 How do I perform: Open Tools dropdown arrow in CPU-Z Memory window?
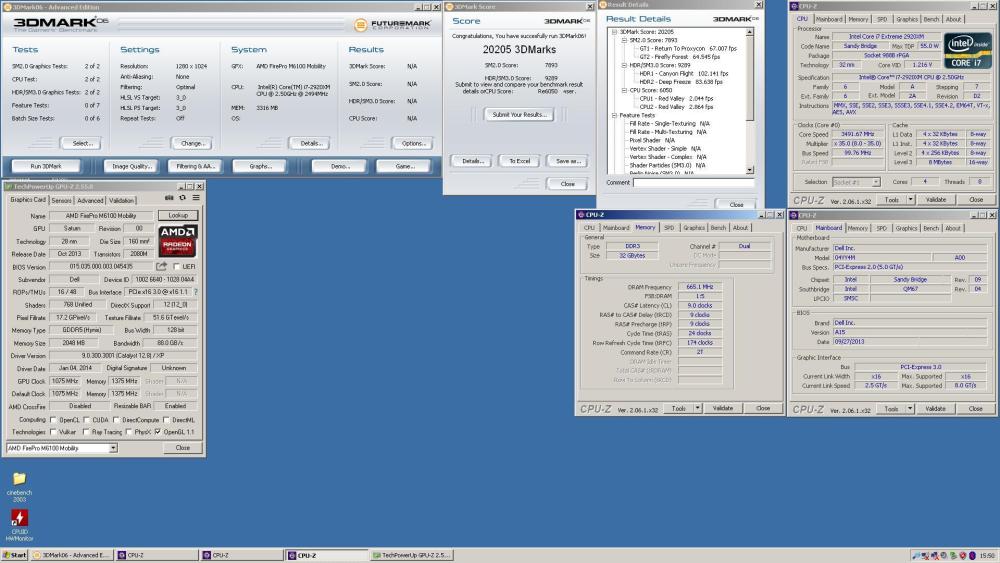coord(698,408)
